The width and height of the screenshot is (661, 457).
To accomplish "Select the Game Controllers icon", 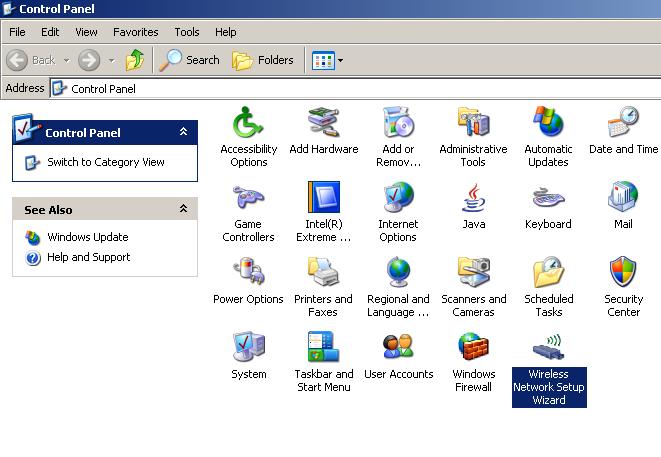I will tap(248, 197).
